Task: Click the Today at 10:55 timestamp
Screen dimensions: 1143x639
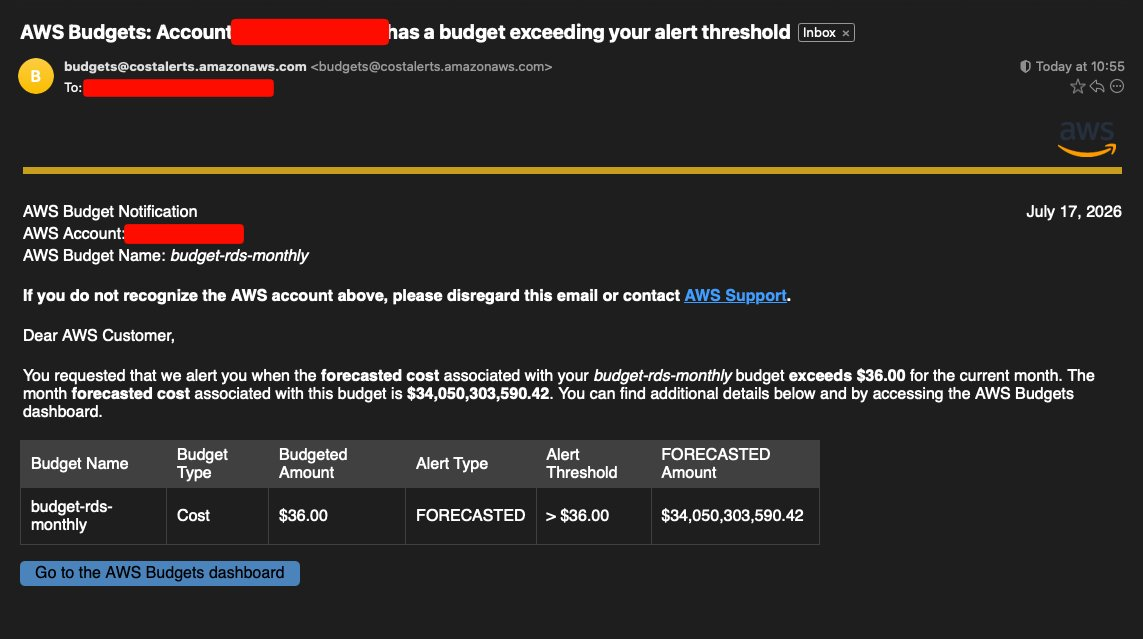Action: [x=1080, y=66]
